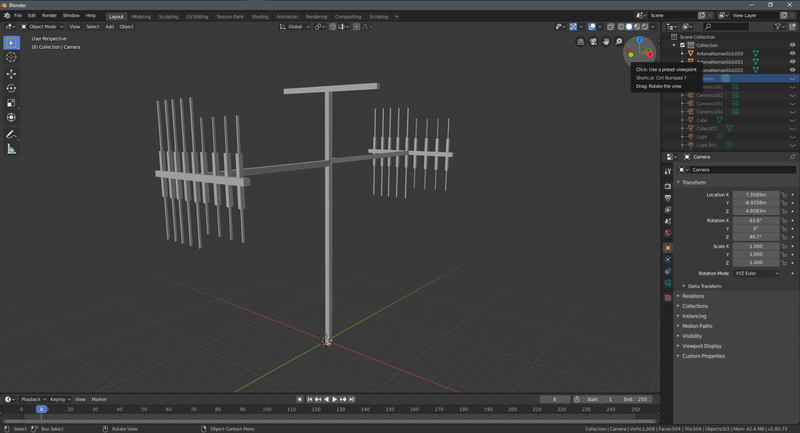800x433 pixels.
Task: Open the Rotation Mode XYZ Euler dropdown
Action: pyautogui.click(x=755, y=273)
